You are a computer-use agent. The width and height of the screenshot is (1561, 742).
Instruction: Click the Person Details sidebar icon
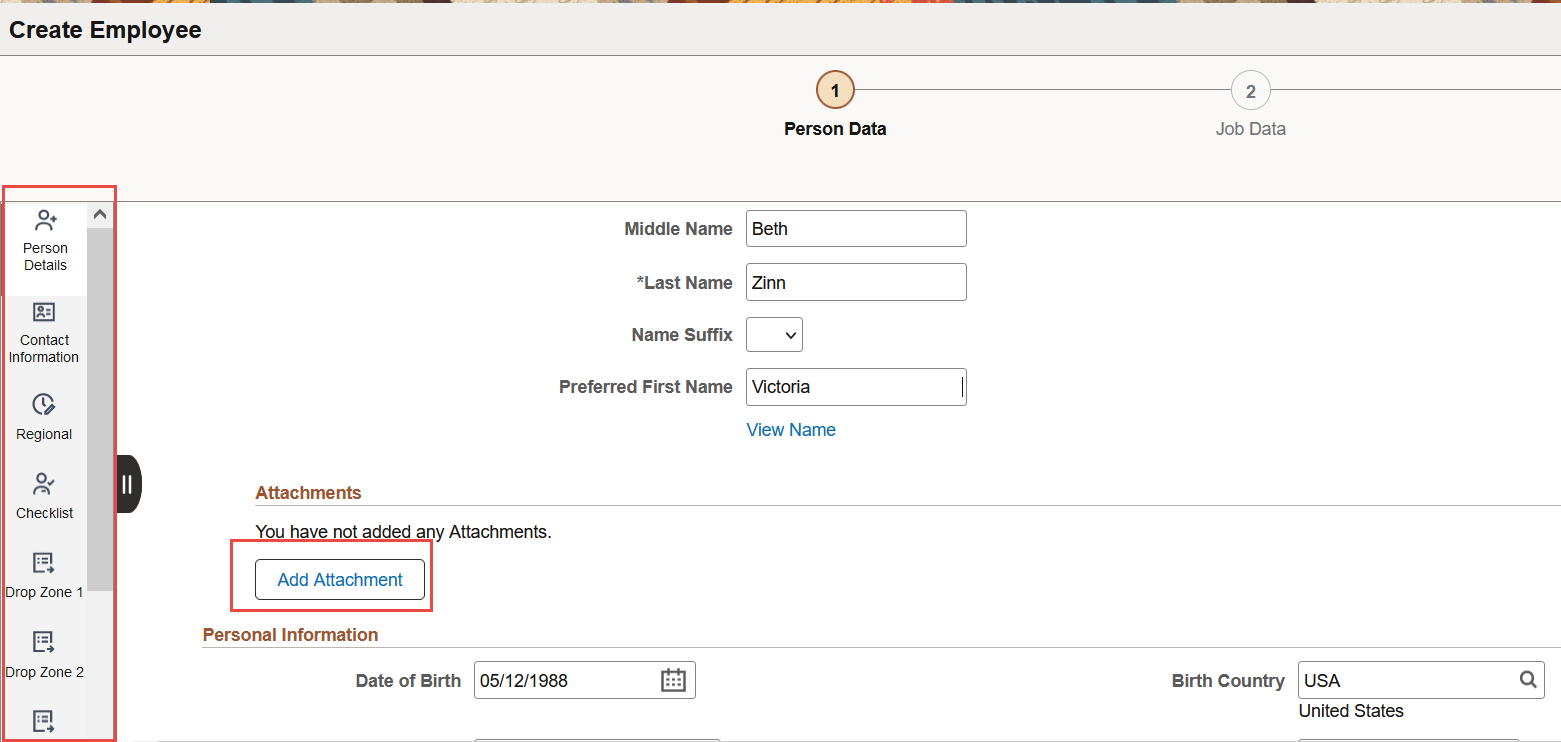click(x=45, y=221)
